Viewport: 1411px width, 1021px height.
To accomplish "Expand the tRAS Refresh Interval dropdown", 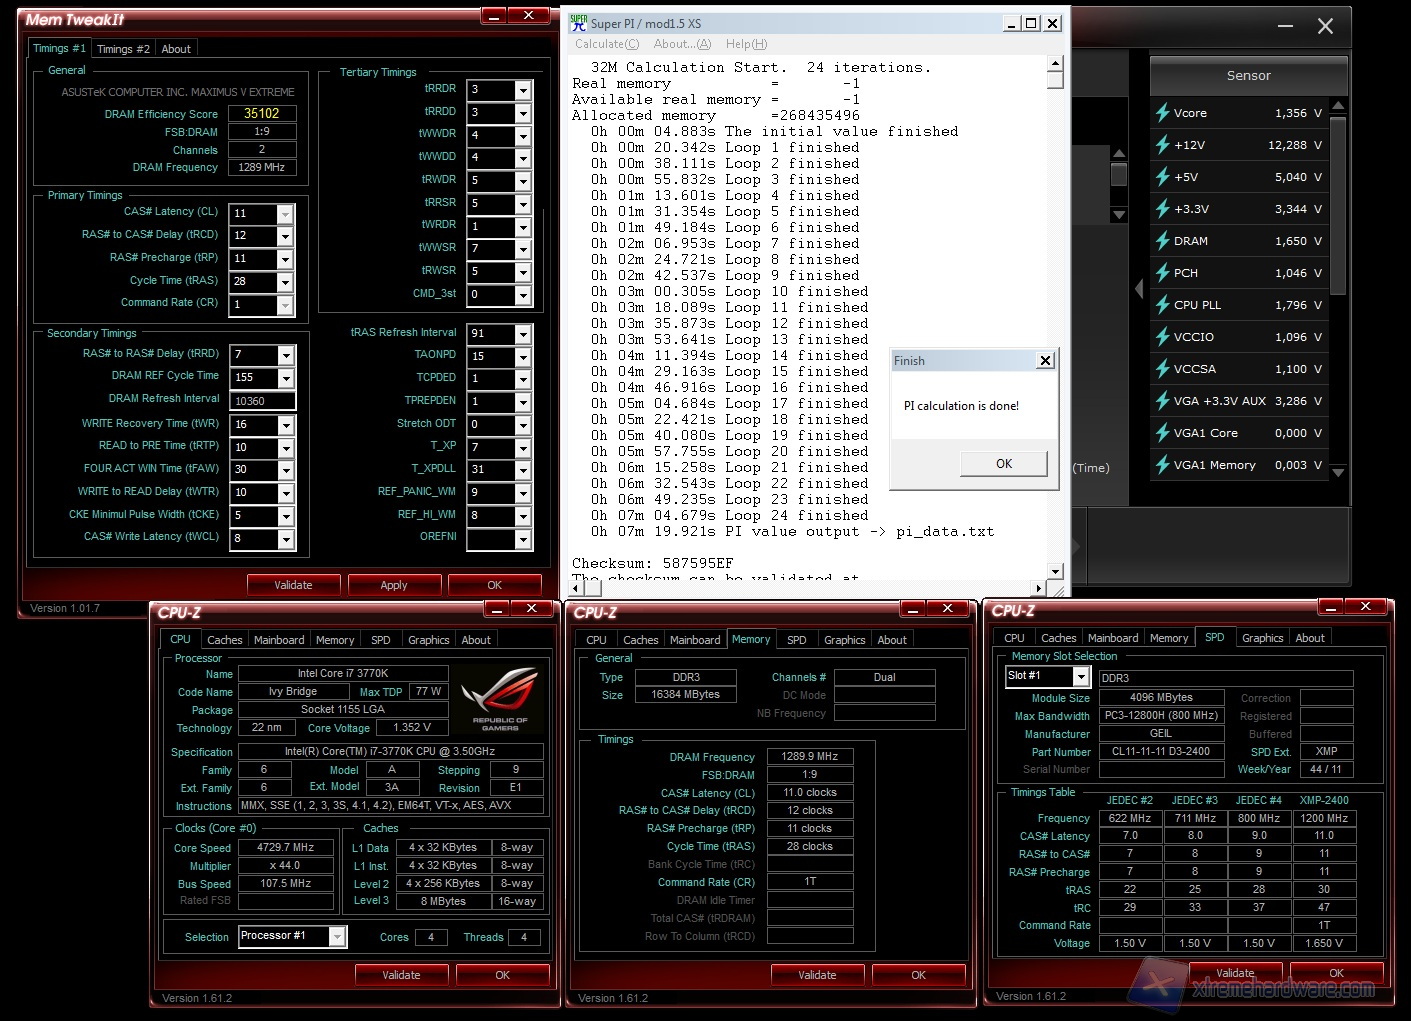I will 522,334.
